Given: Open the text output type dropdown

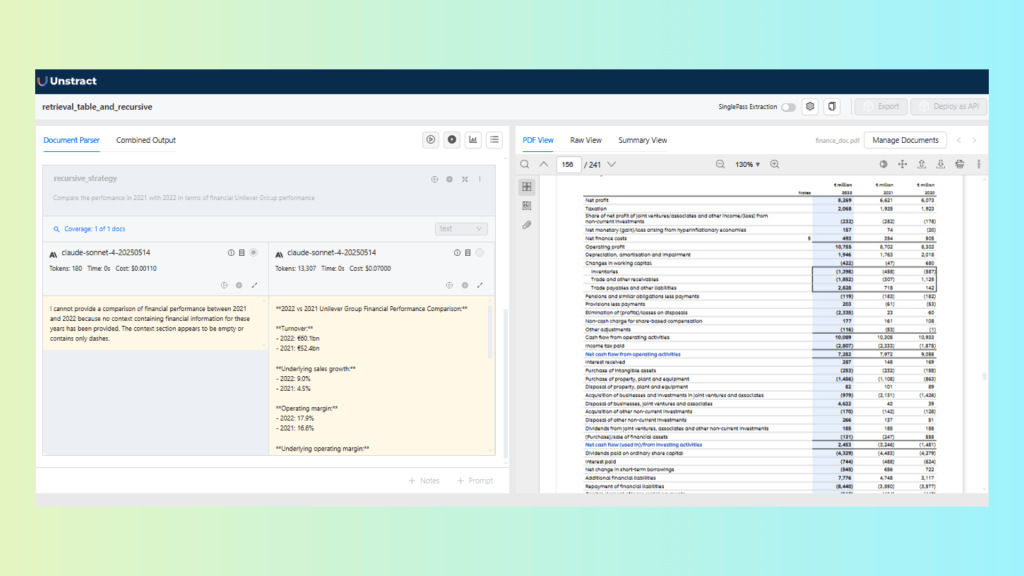Looking at the screenshot, I should click(x=462, y=229).
